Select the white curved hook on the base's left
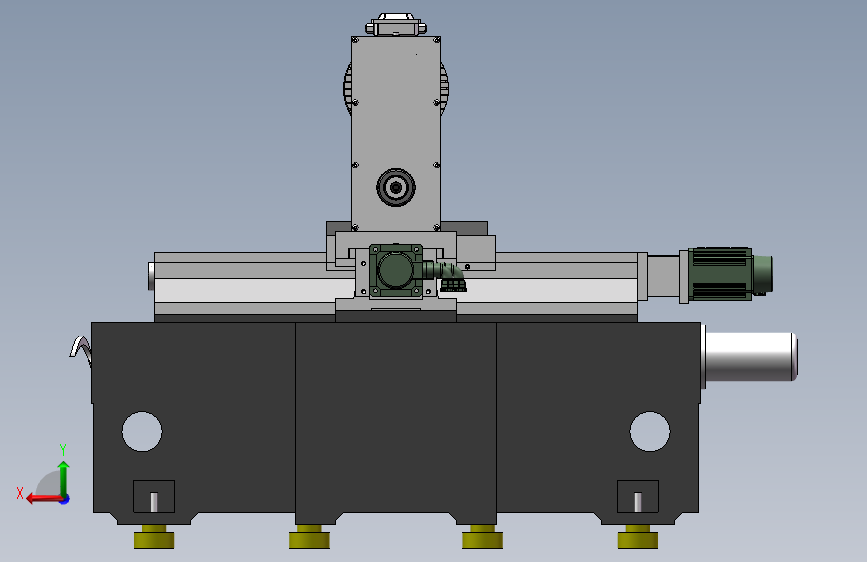The image size is (867, 562). click(81, 350)
